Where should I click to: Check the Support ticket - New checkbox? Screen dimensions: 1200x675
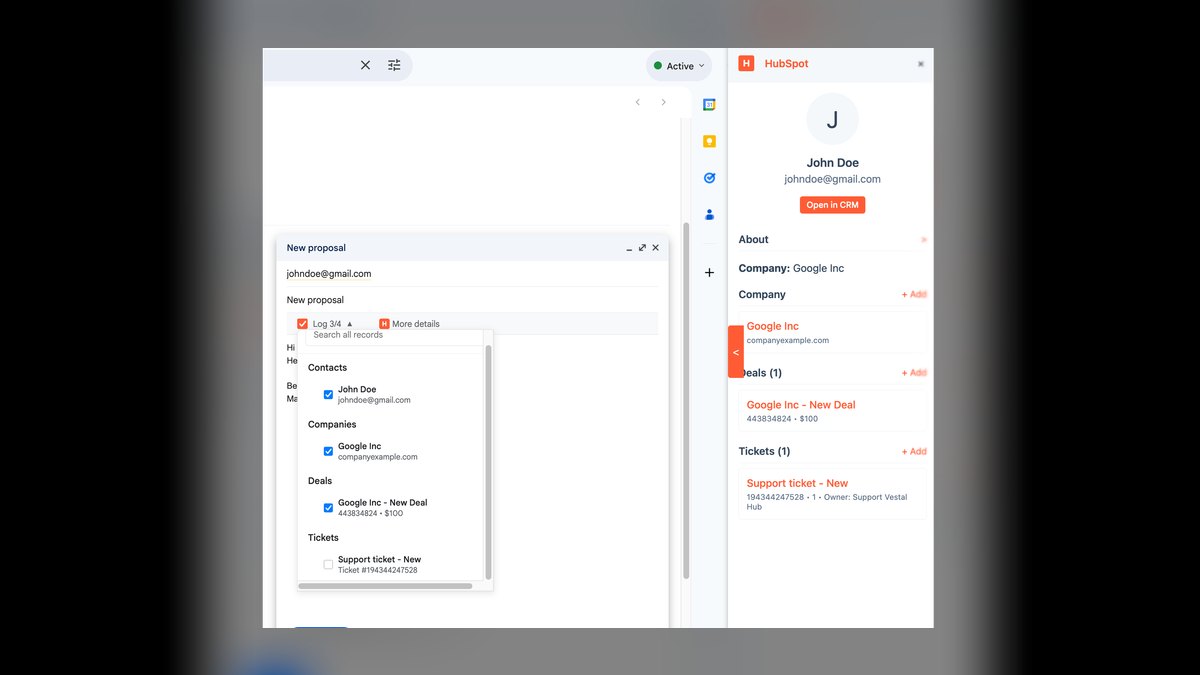(328, 565)
